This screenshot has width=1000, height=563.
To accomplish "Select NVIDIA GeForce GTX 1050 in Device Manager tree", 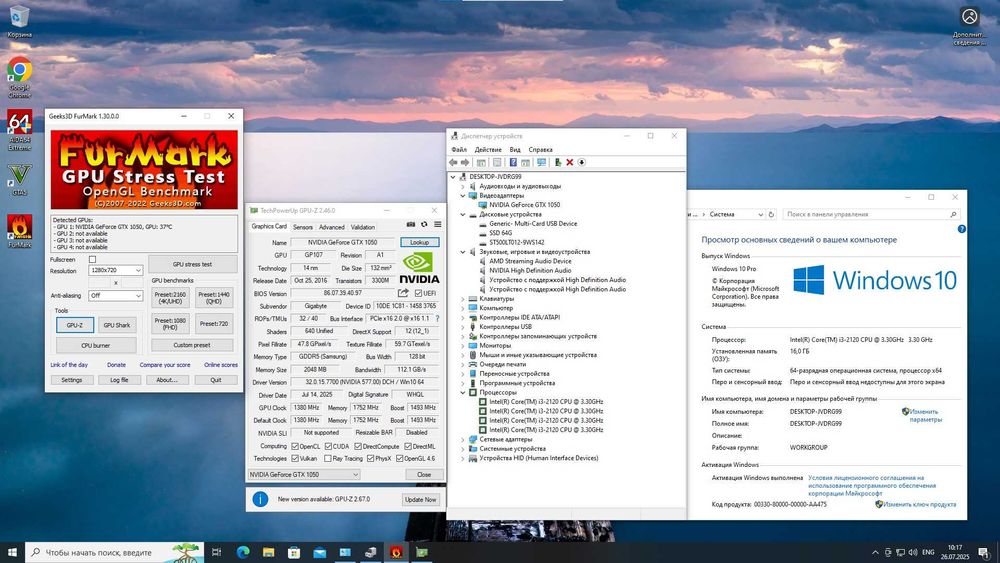I will click(524, 205).
